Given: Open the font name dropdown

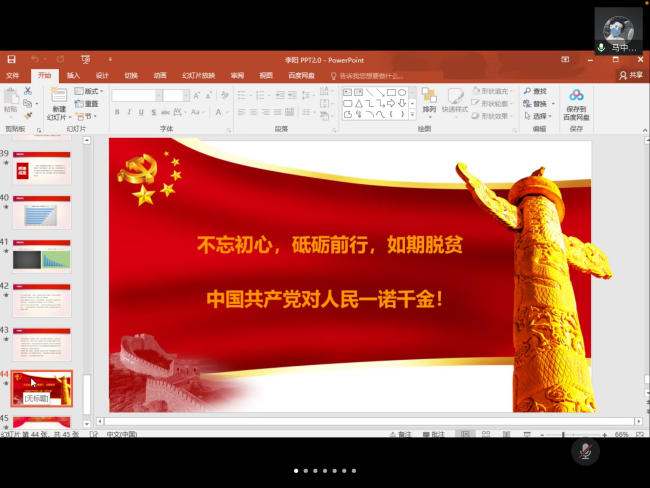Looking at the screenshot, I should [x=157, y=96].
